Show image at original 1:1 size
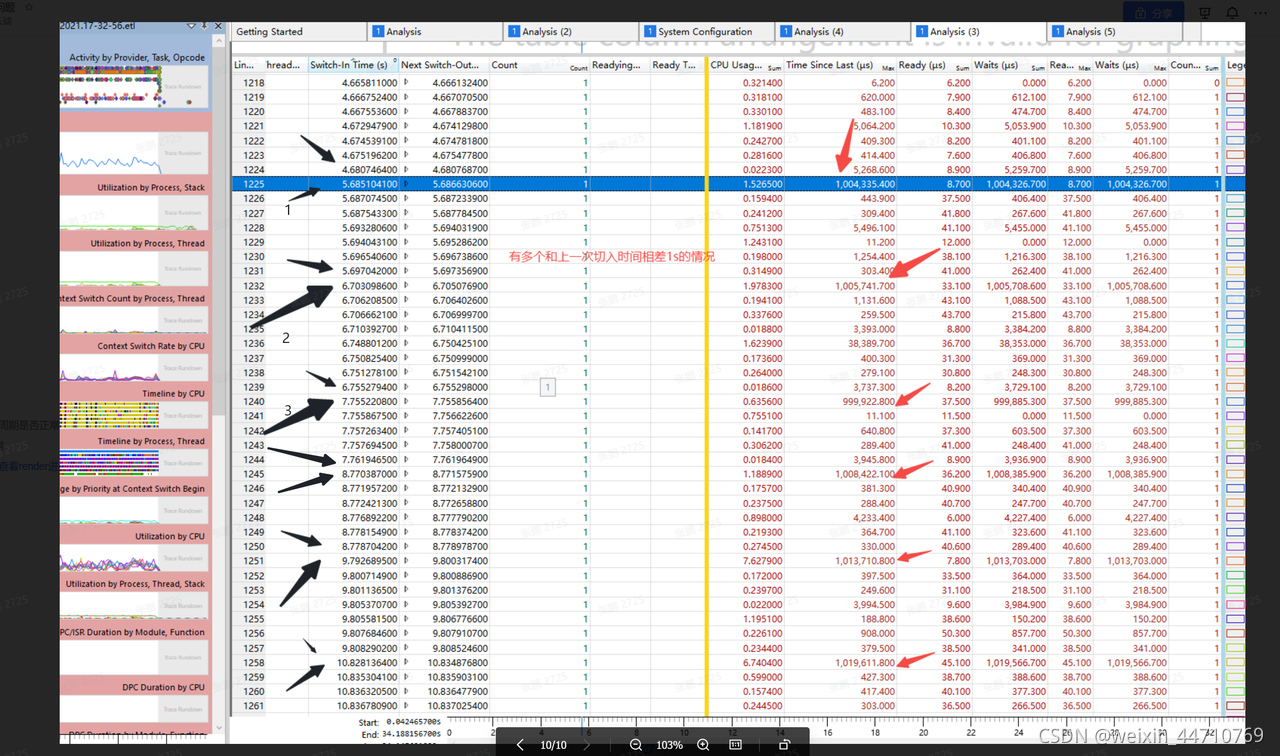Screen dimensions: 1280x756 point(735,745)
